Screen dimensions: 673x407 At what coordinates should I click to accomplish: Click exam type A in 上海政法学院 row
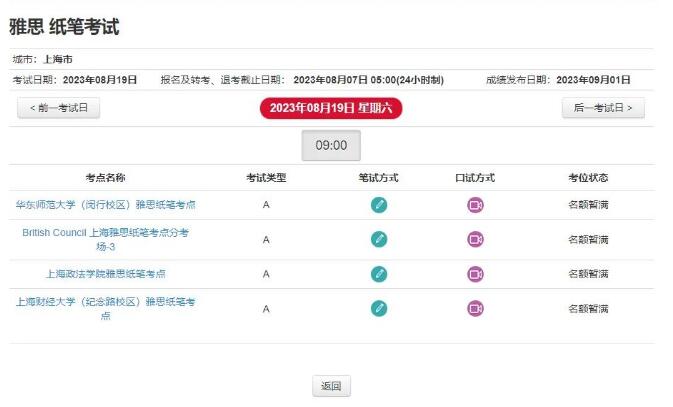point(266,274)
